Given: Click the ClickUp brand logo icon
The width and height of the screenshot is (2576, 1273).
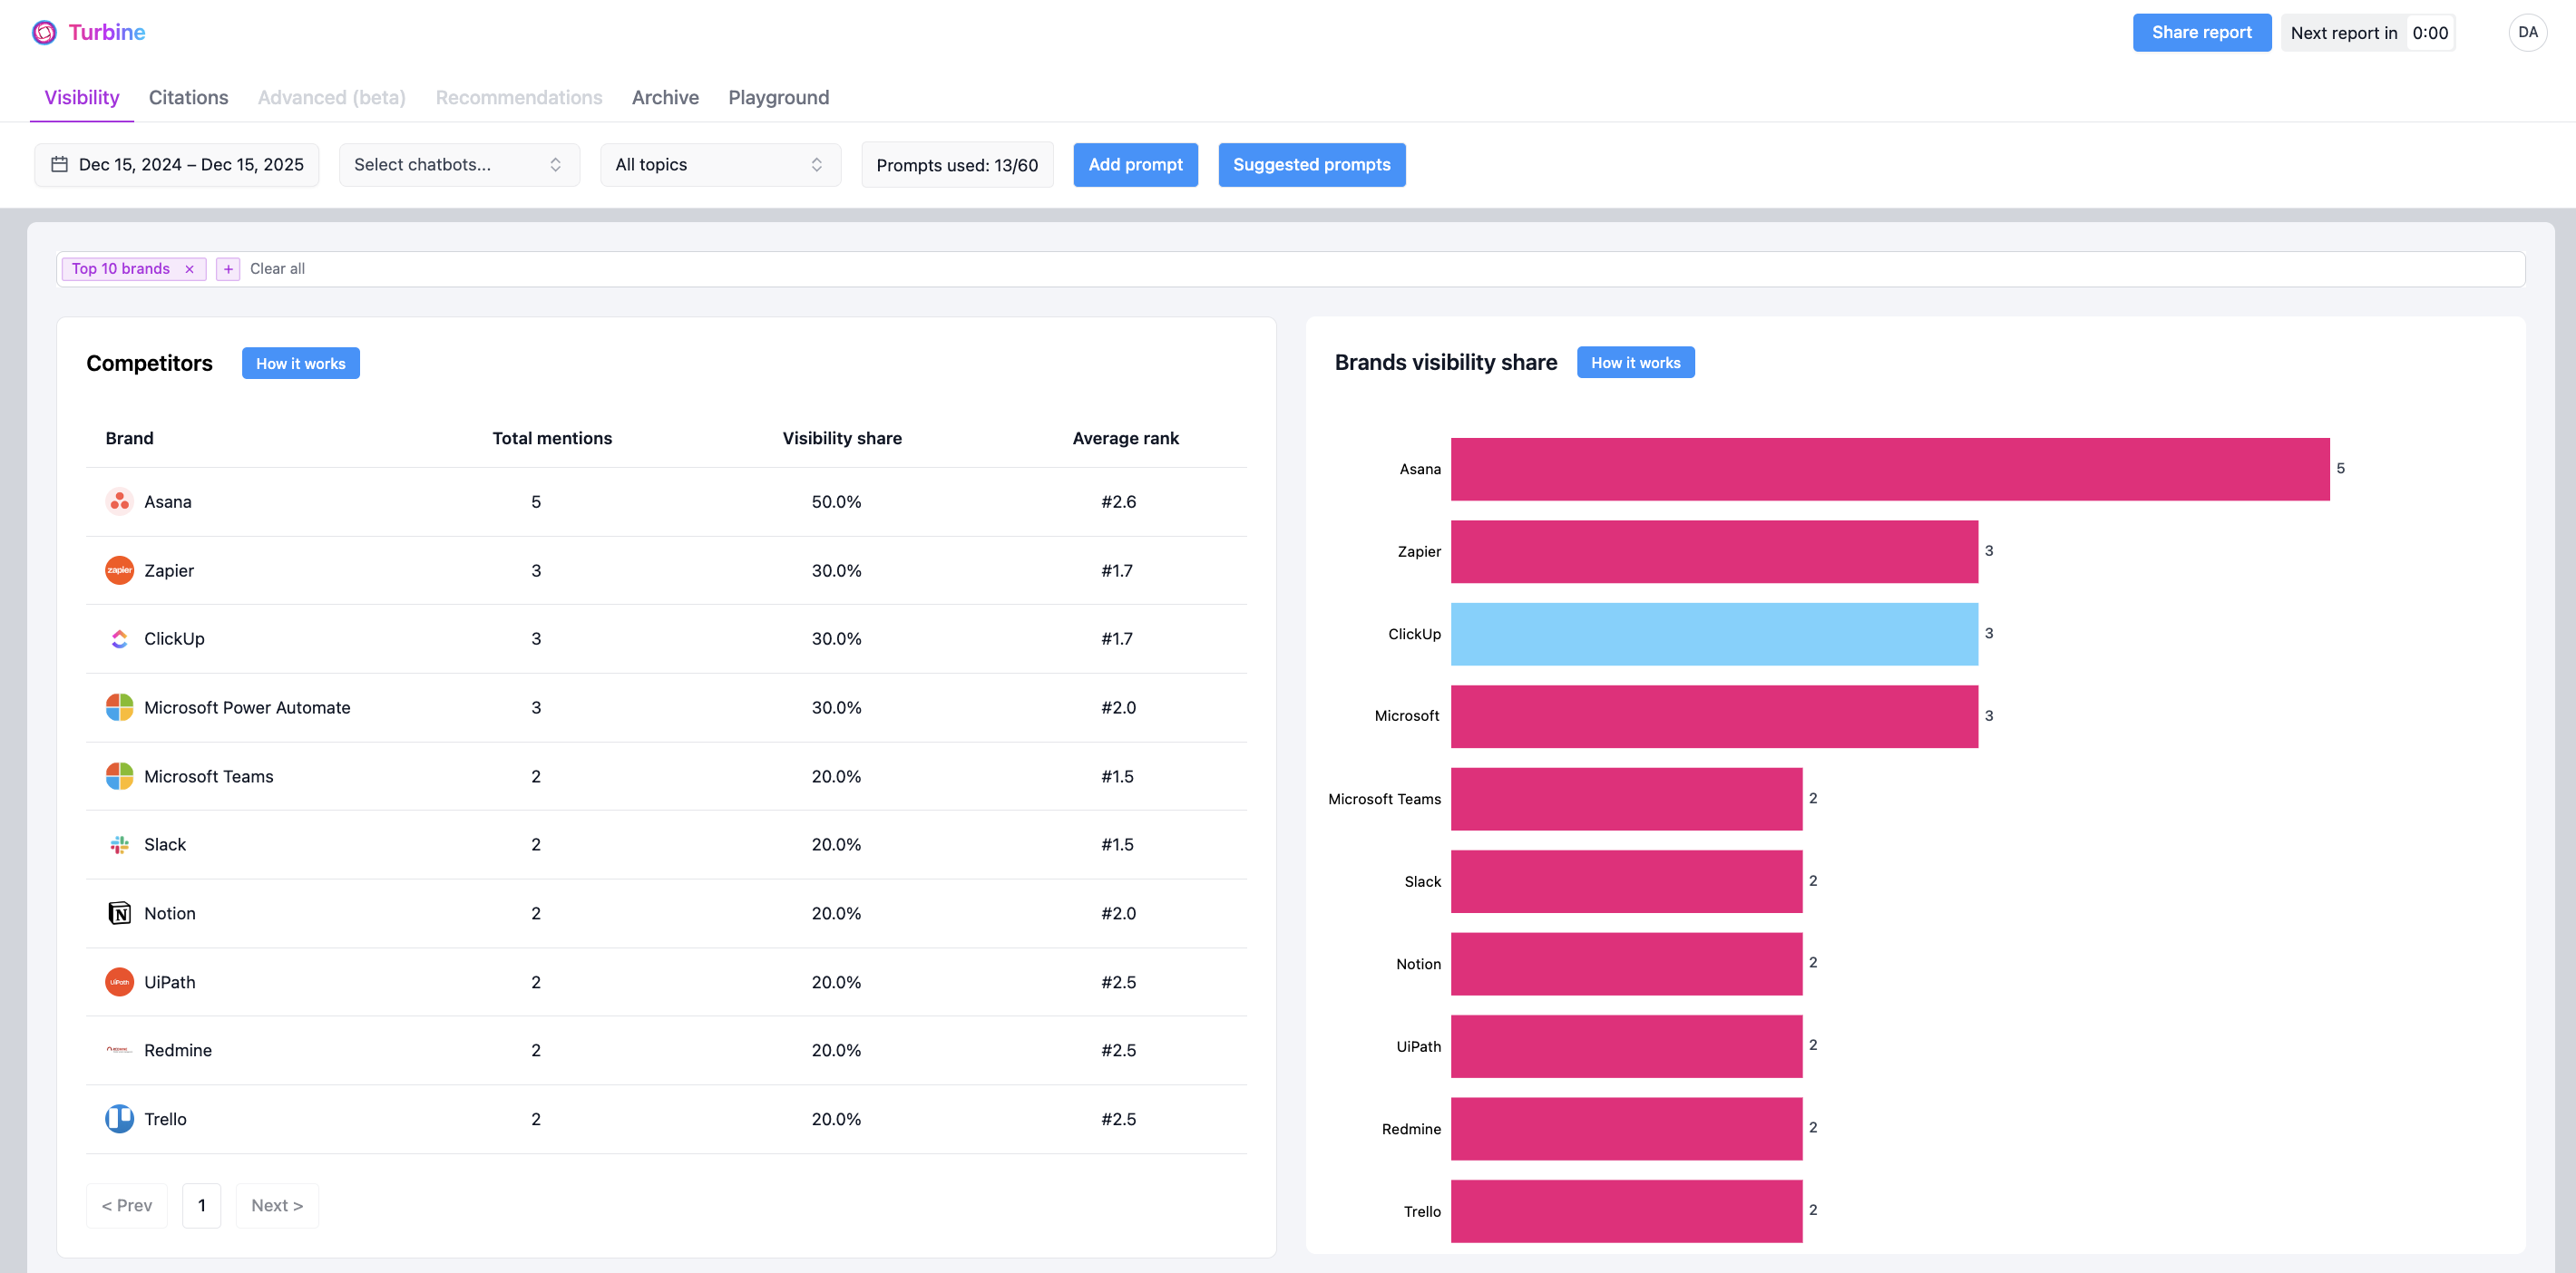Looking at the screenshot, I should coord(119,638).
